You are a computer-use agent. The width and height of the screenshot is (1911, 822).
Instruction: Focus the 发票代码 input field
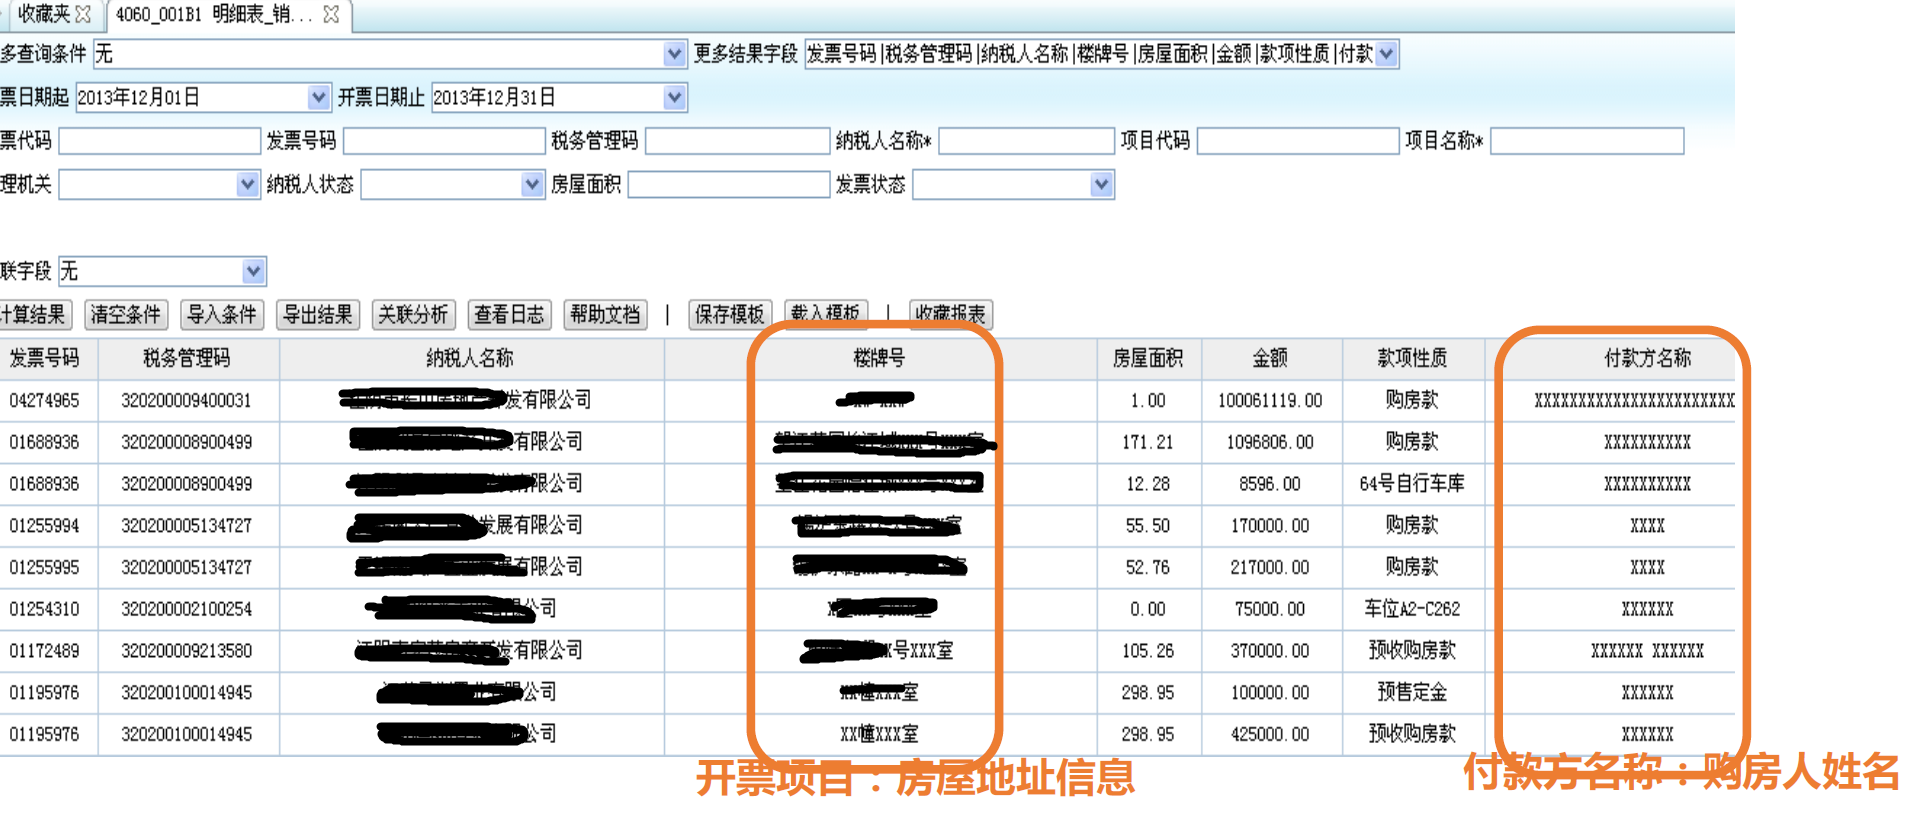(x=159, y=141)
